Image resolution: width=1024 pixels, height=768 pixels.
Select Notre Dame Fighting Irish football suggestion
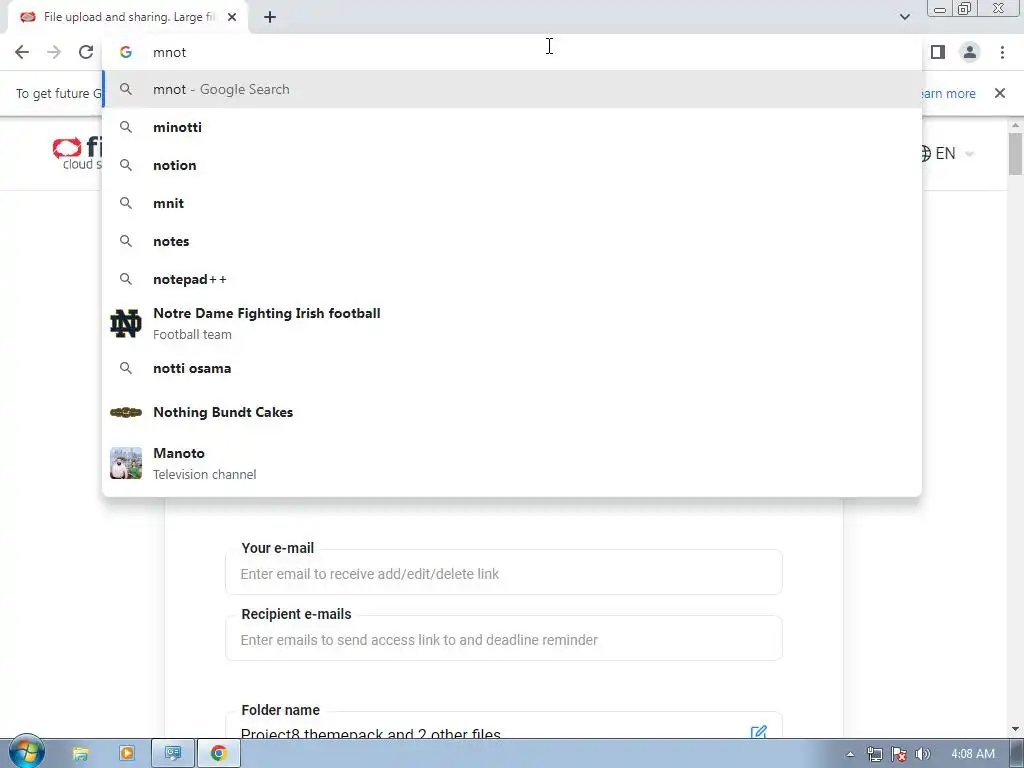click(x=512, y=324)
